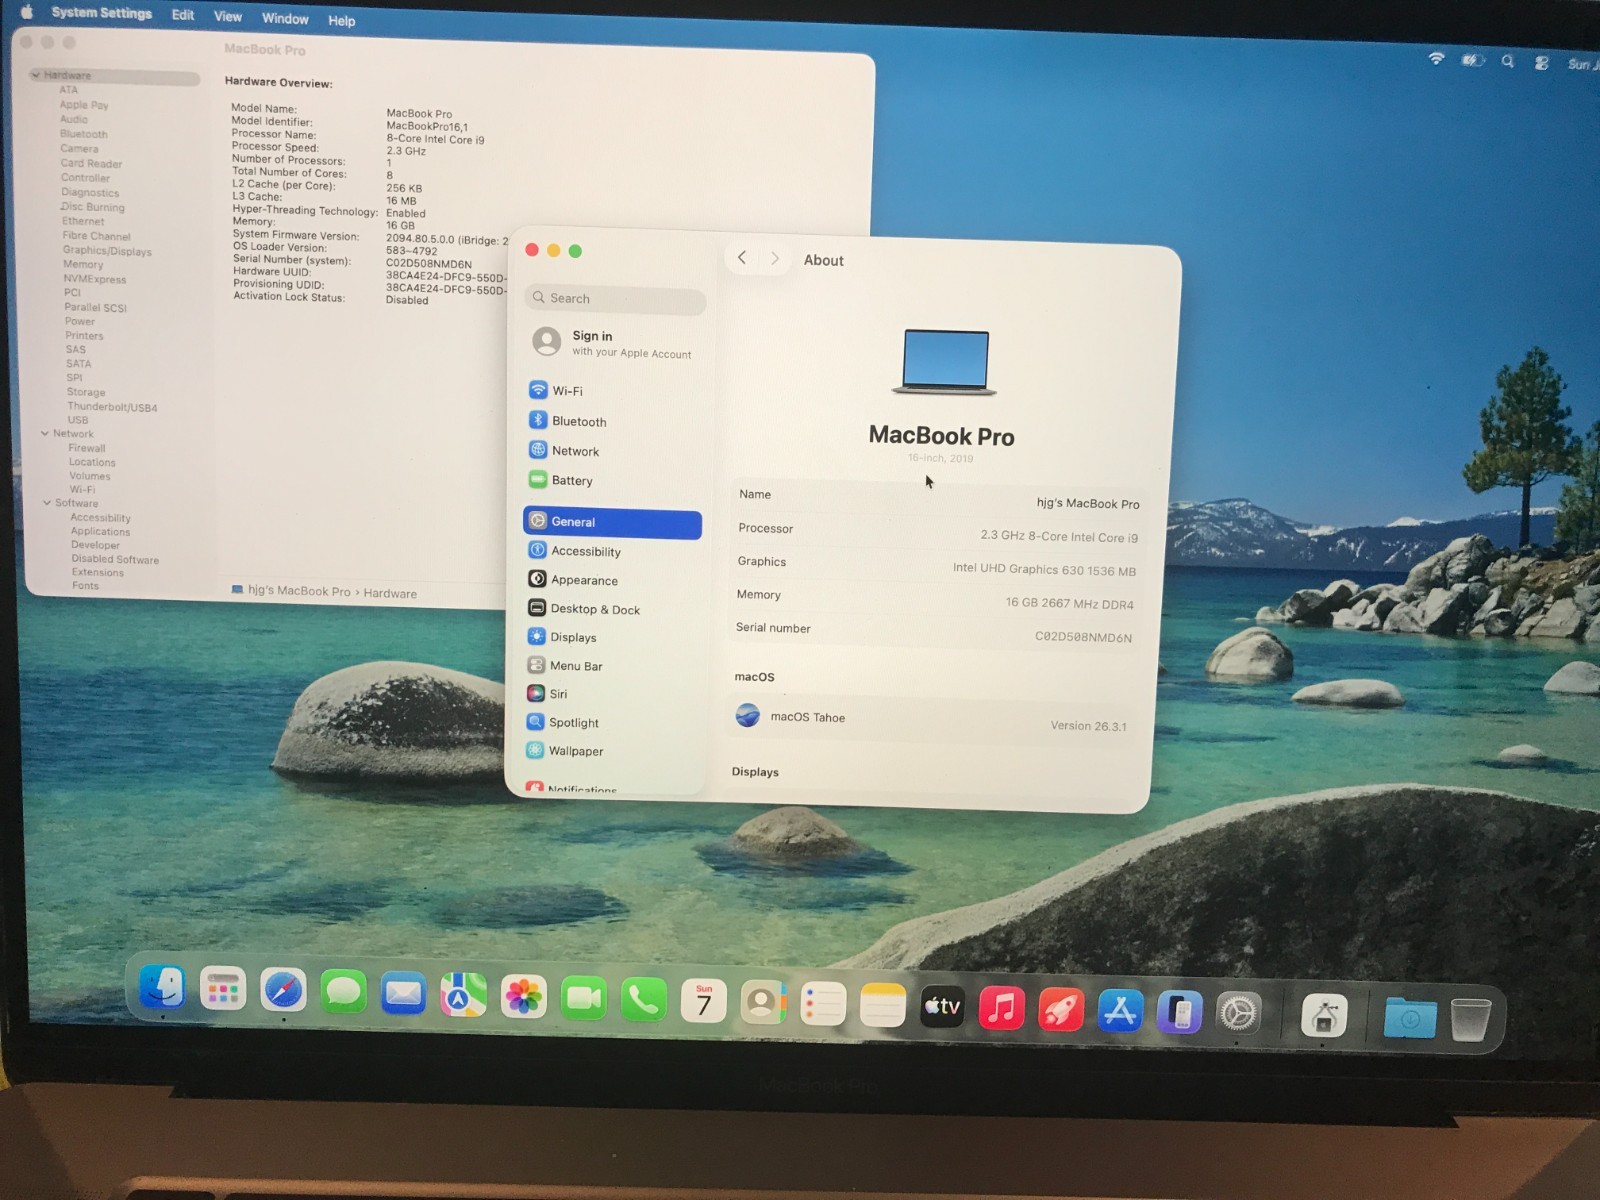The image size is (1600, 1200).
Task: Open Reminders from the Dock
Action: click(x=823, y=1004)
